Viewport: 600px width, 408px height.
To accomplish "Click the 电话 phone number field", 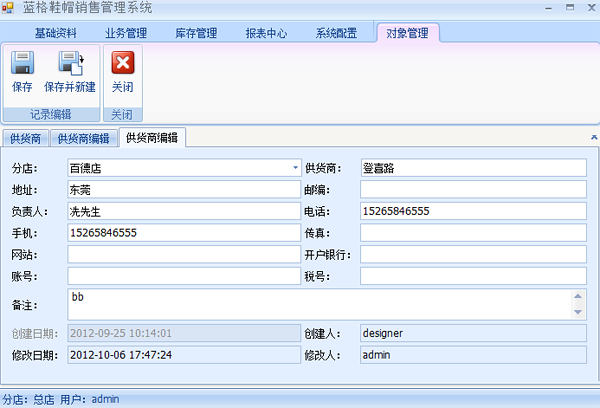I will 472,211.
